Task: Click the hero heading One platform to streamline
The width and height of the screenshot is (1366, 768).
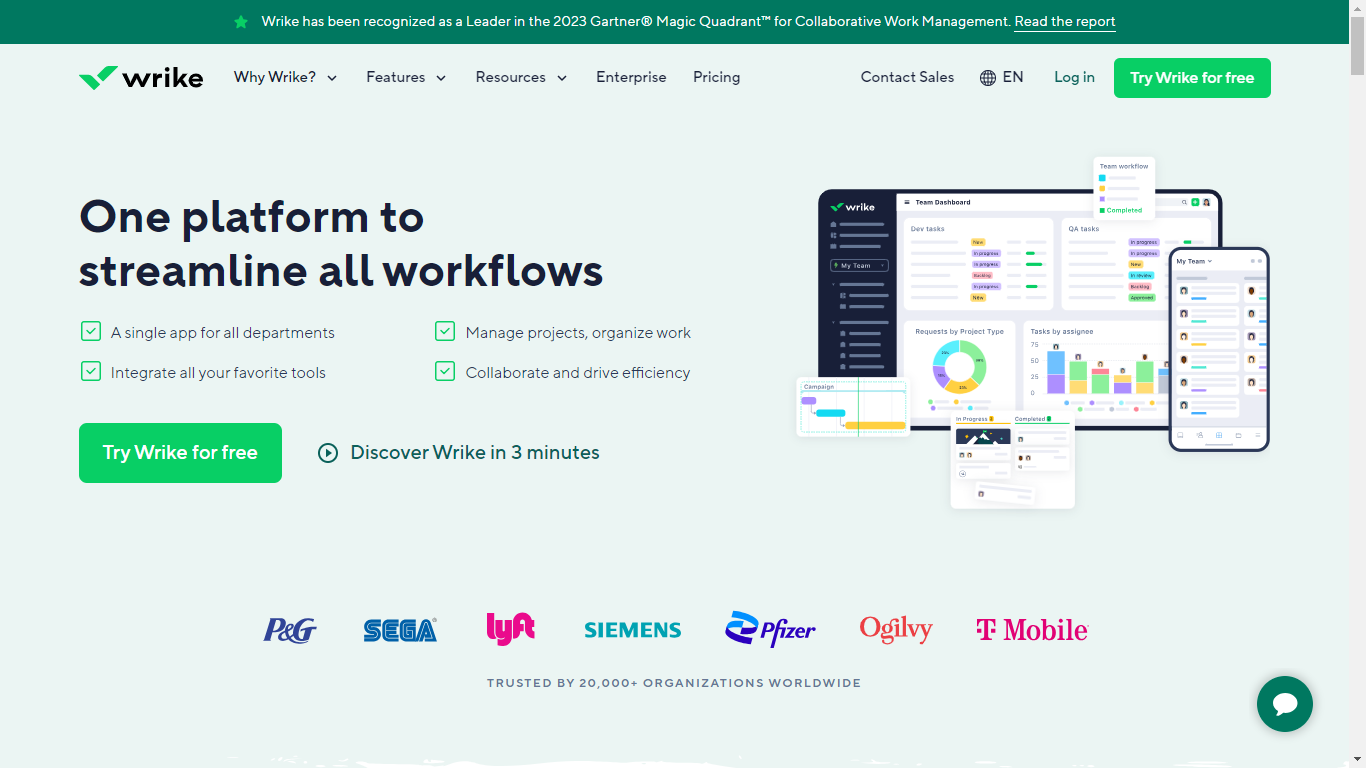Action: click(341, 243)
